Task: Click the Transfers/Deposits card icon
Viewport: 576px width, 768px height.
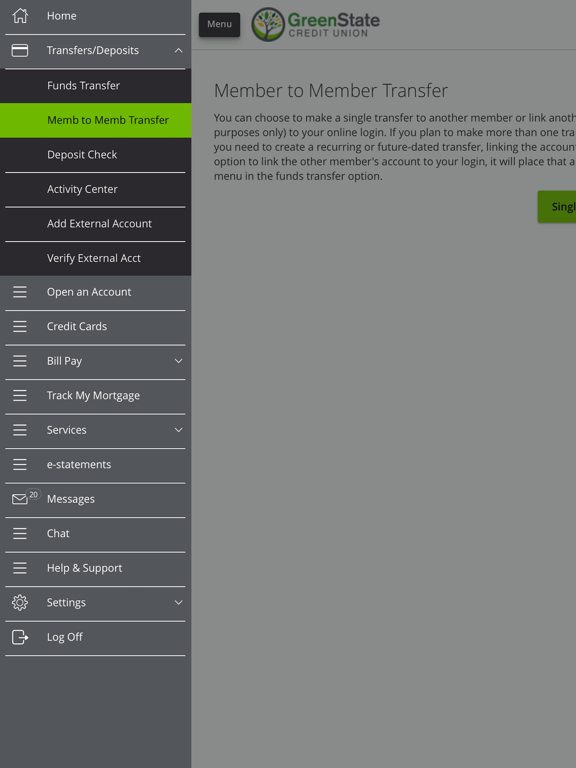Action: point(20,50)
